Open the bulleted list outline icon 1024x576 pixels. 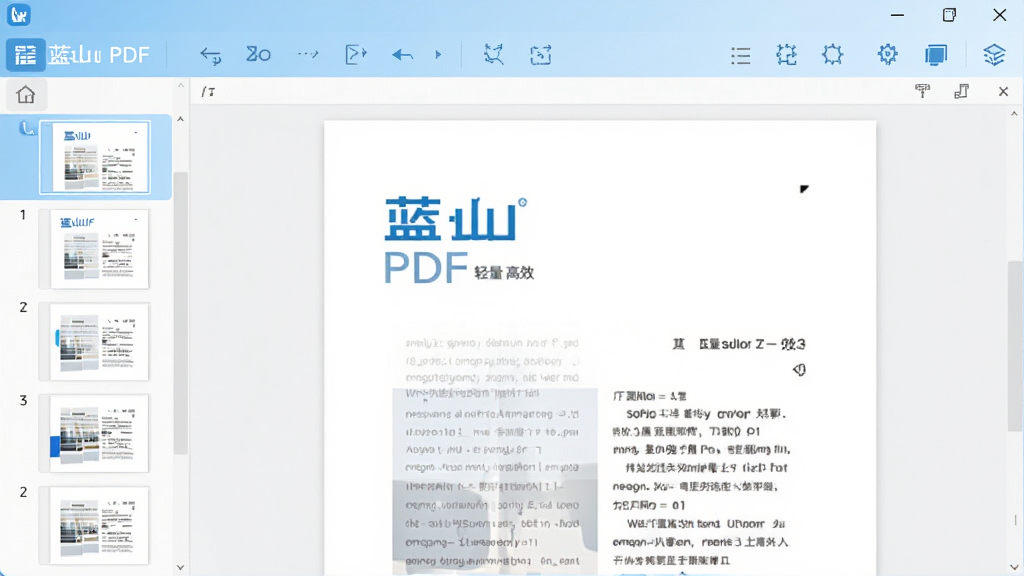(x=741, y=56)
